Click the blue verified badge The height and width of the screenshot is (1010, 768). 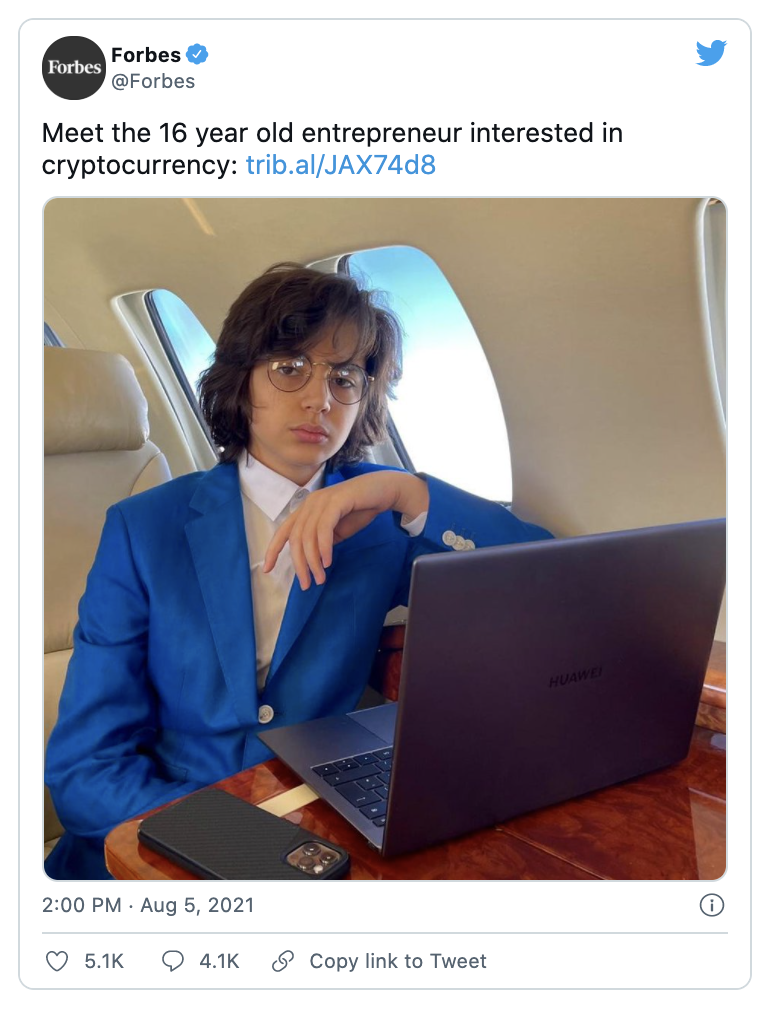pyautogui.click(x=197, y=55)
